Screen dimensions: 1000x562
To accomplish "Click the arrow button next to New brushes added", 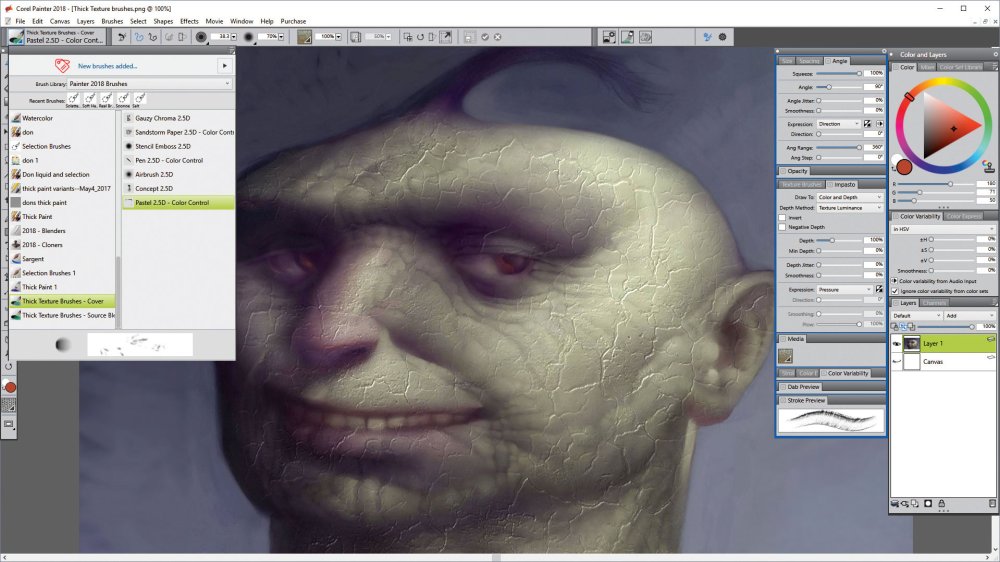I will [x=224, y=66].
